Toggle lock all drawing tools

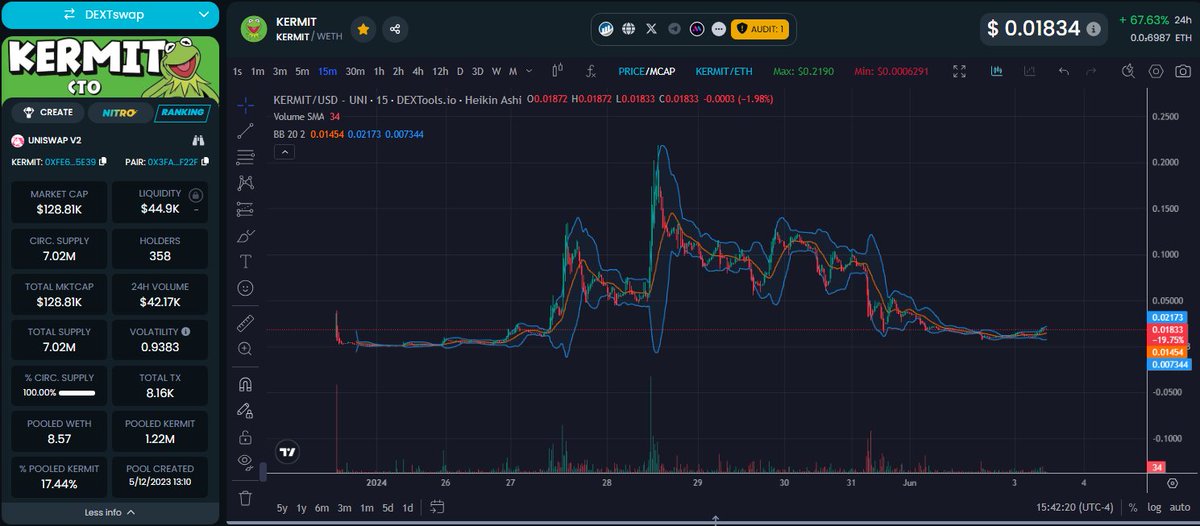pos(245,437)
